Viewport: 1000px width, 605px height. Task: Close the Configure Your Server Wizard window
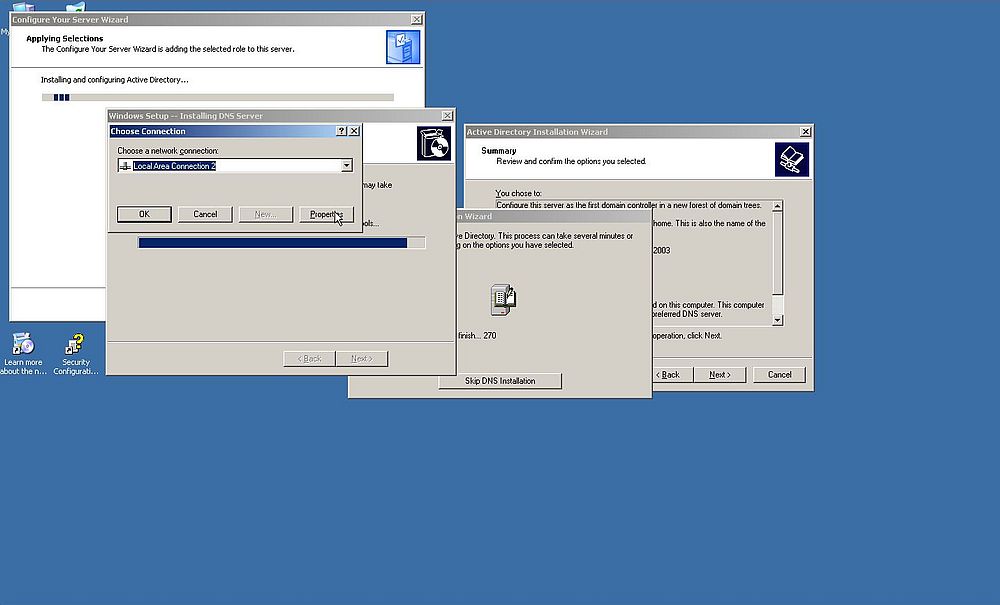tap(416, 20)
